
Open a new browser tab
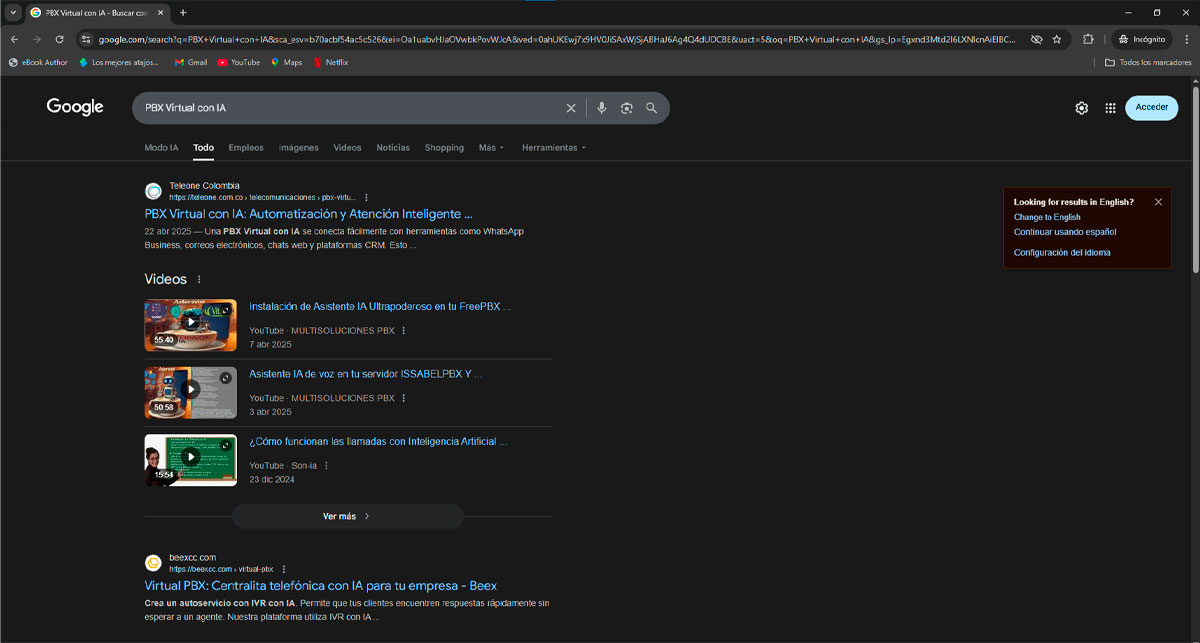click(183, 13)
